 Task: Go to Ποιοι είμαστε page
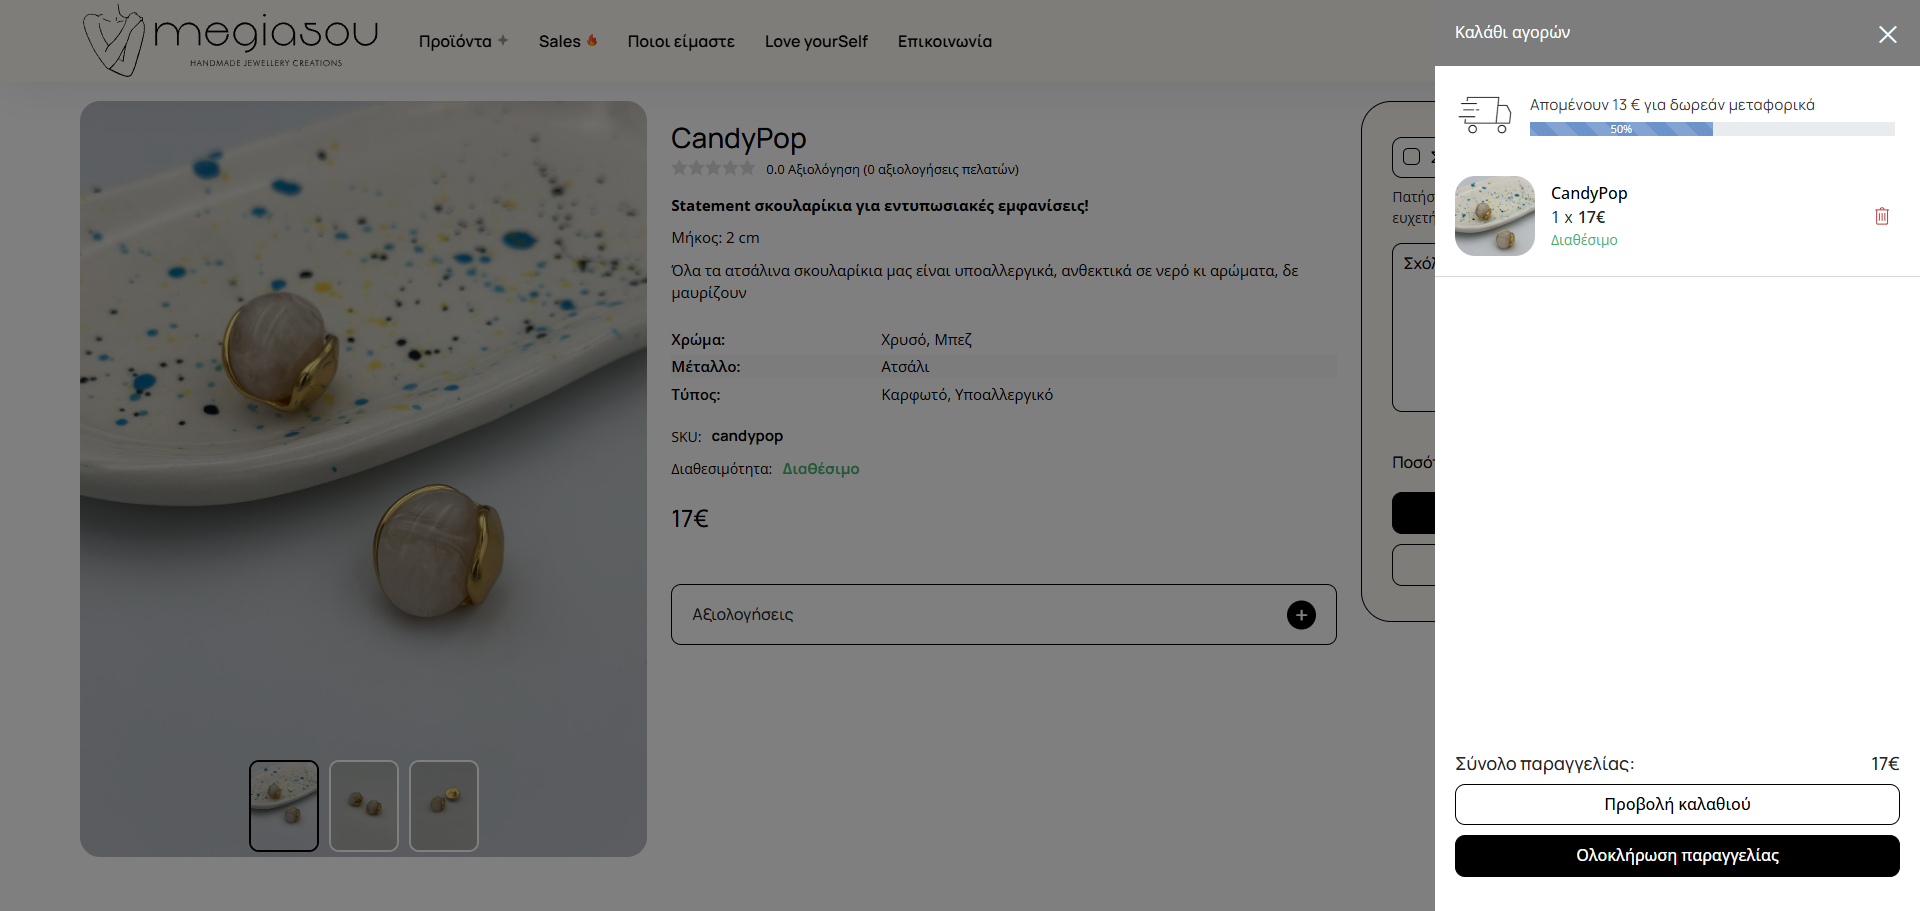pyautogui.click(x=680, y=41)
